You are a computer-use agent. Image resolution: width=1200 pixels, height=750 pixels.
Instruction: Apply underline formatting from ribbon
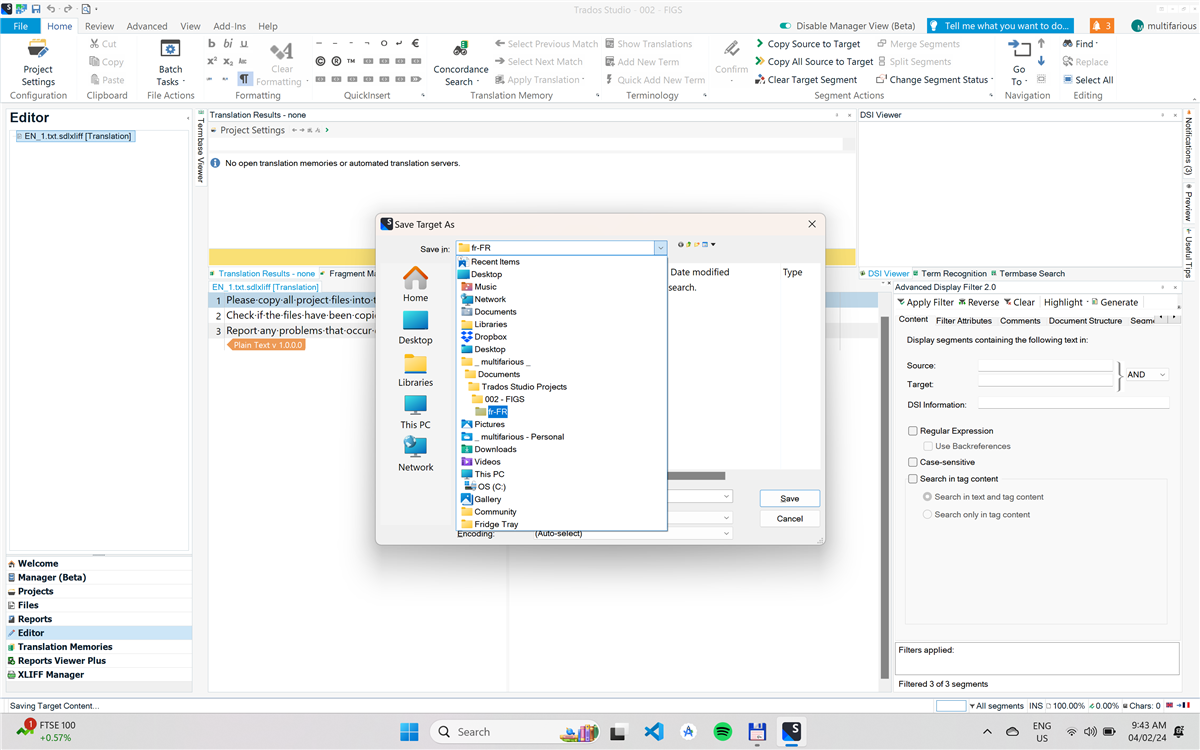point(244,44)
